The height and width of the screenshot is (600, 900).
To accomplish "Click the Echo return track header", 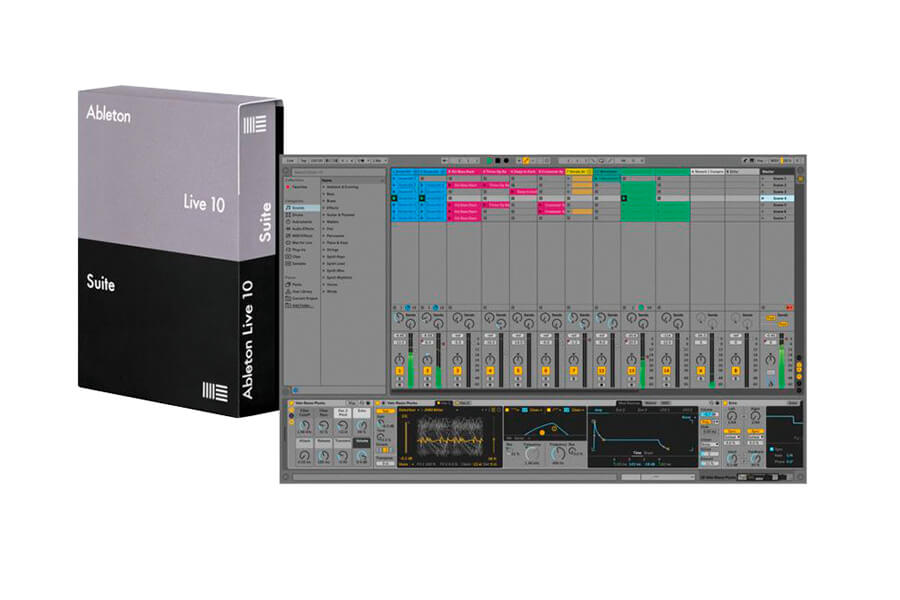I will click(x=742, y=172).
